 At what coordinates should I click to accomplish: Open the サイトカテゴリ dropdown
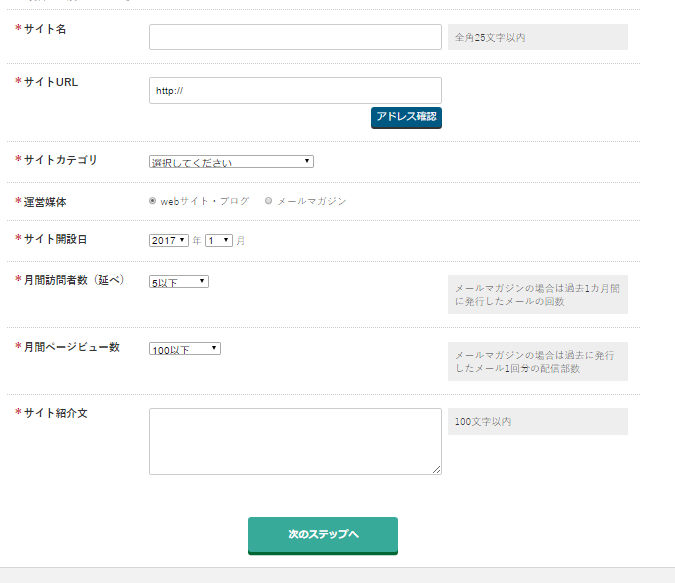coord(231,161)
